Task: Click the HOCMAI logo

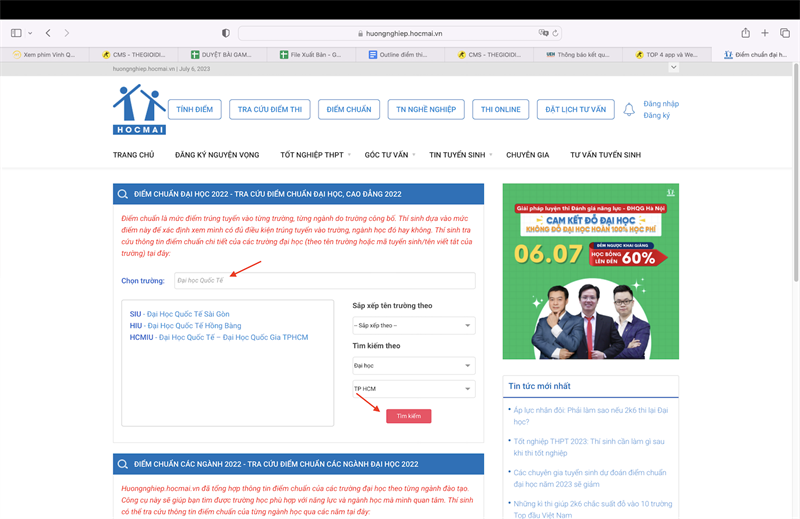Action: pos(139,109)
